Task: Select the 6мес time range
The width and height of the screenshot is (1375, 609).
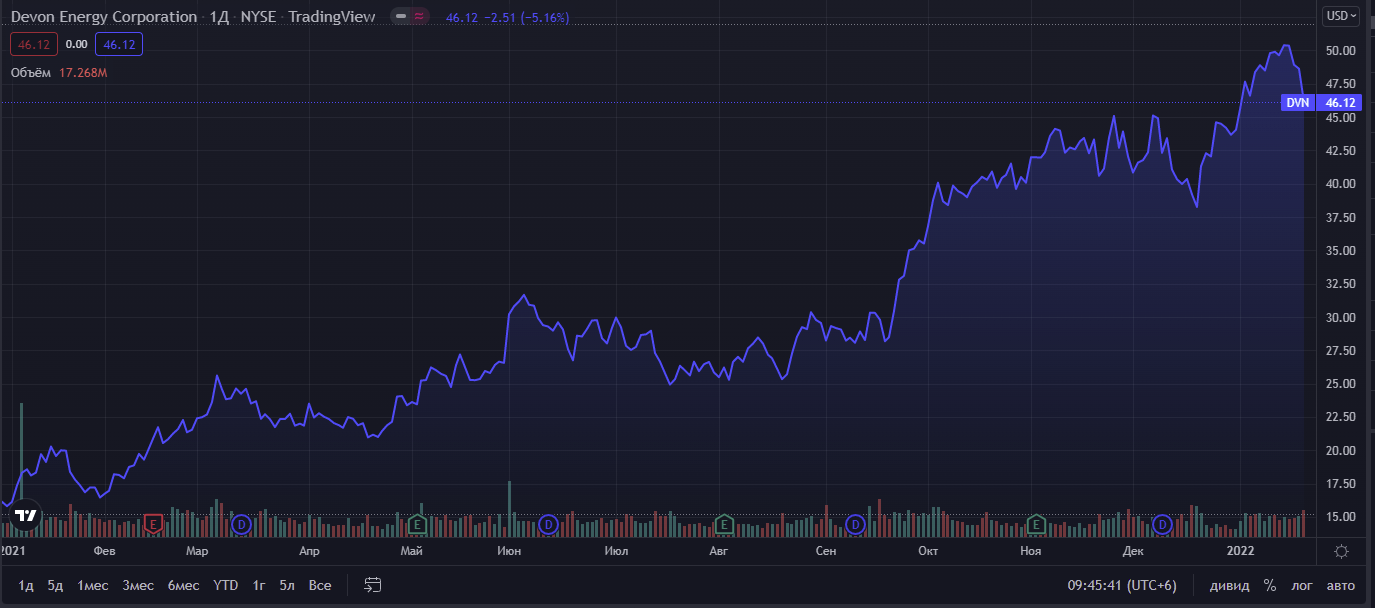Action: [183, 585]
